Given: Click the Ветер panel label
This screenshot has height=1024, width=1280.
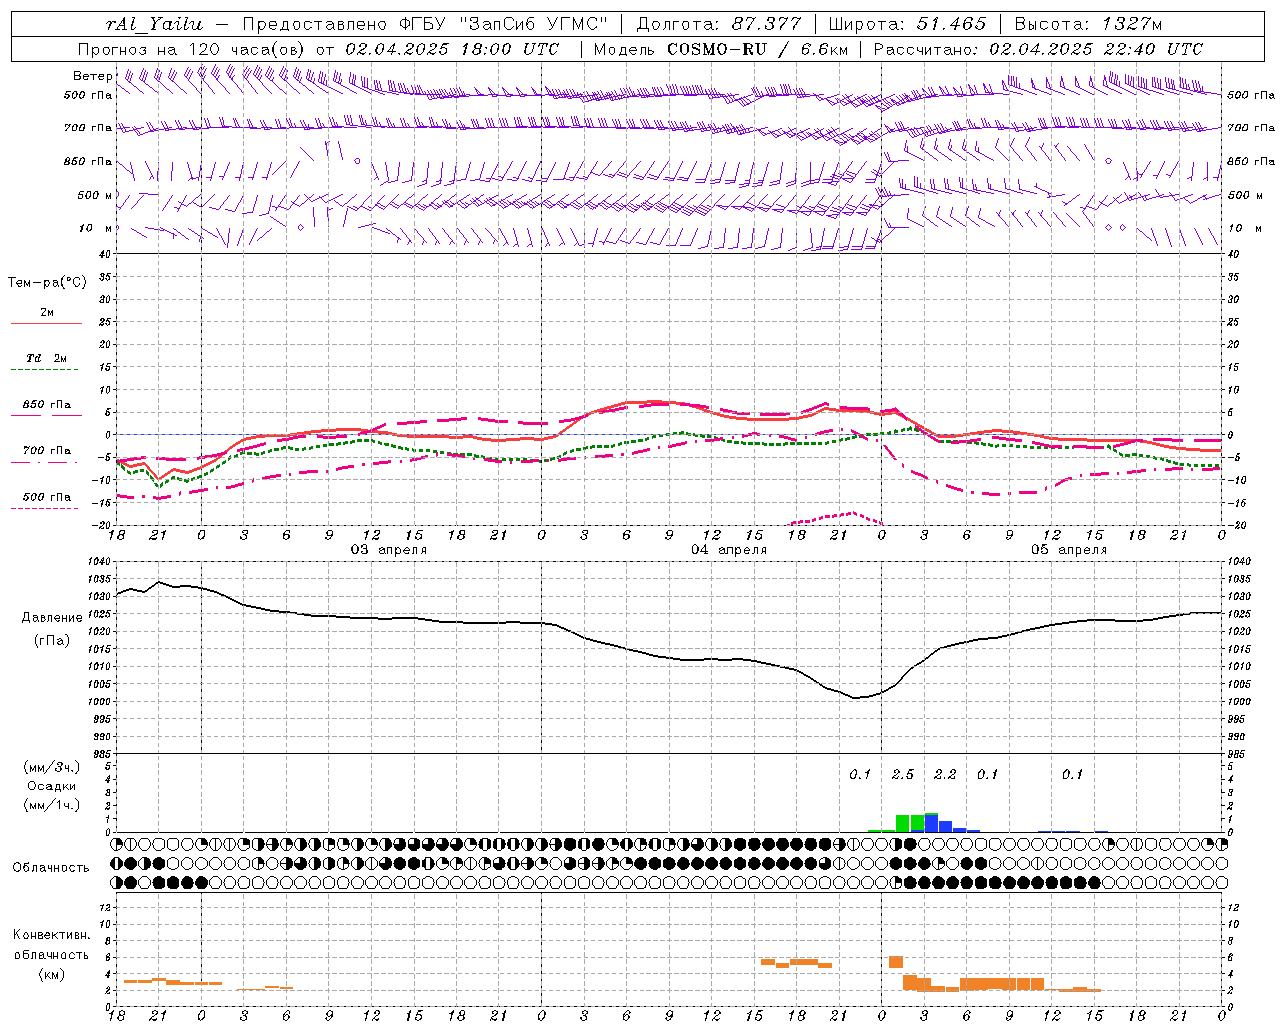Looking at the screenshot, I should pos(92,76).
